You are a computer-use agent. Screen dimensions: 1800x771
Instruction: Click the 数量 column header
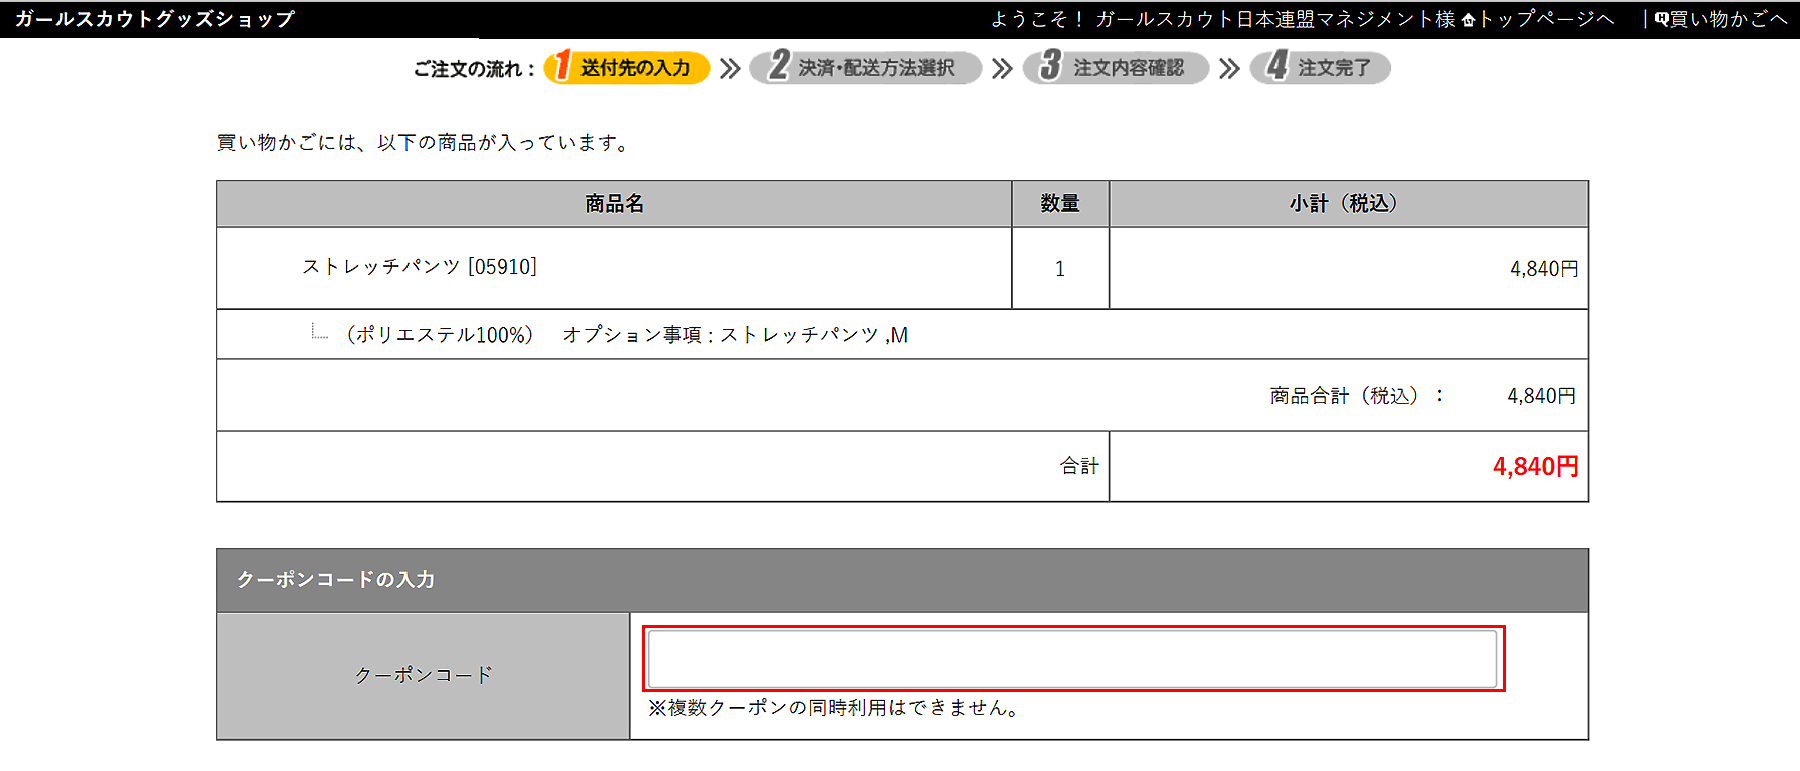1060,204
